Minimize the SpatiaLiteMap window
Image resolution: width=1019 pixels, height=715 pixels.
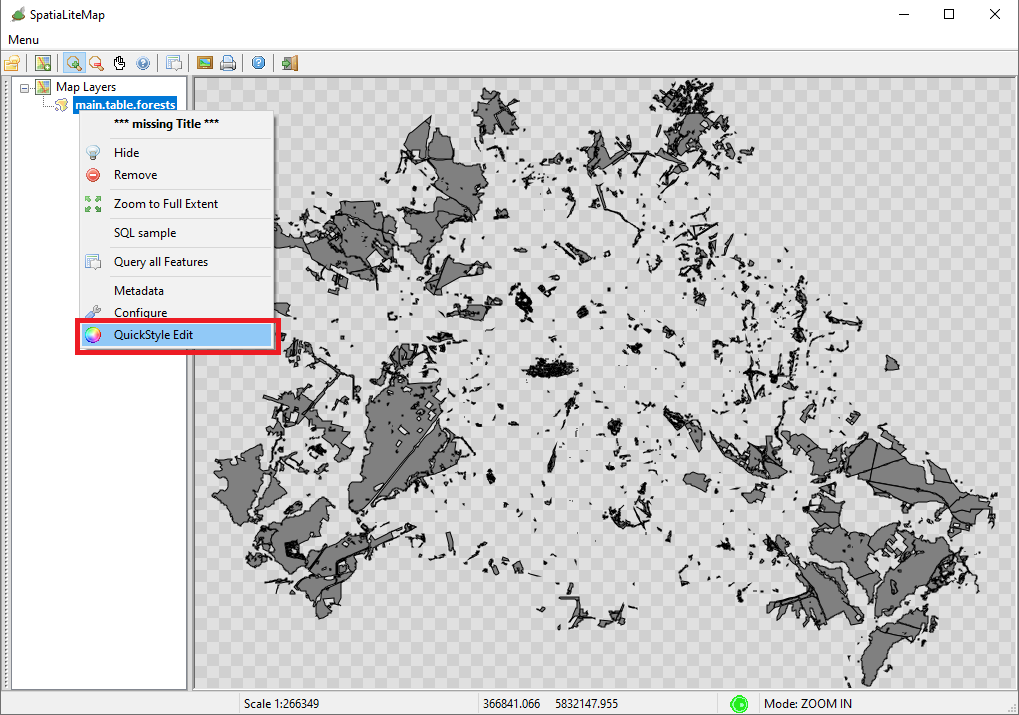pyautogui.click(x=903, y=14)
